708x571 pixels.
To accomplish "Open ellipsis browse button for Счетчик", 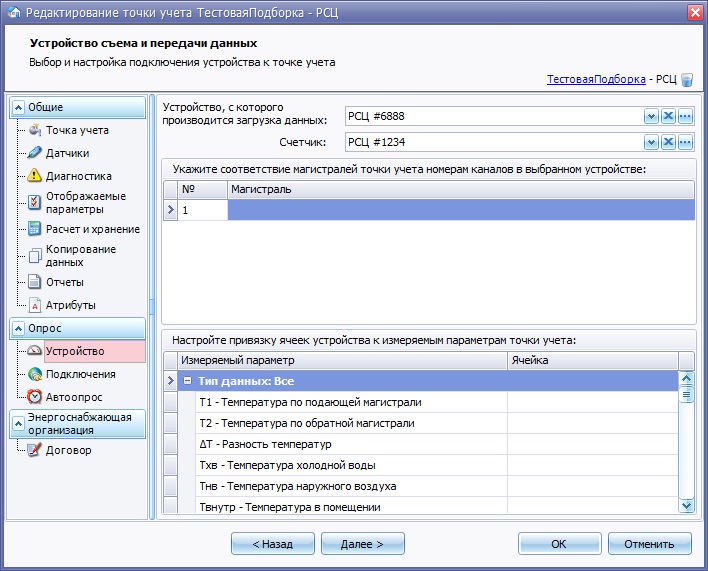I will pyautogui.click(x=685, y=141).
